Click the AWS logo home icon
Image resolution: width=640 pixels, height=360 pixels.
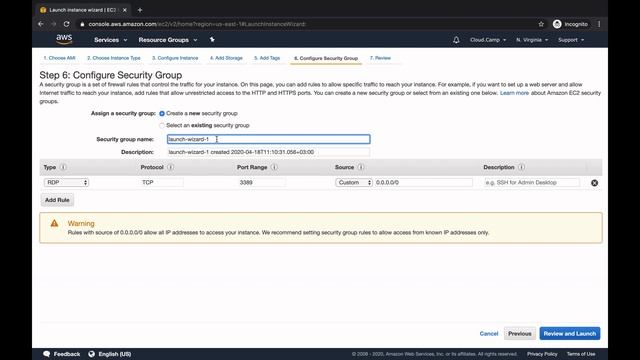point(64,39)
